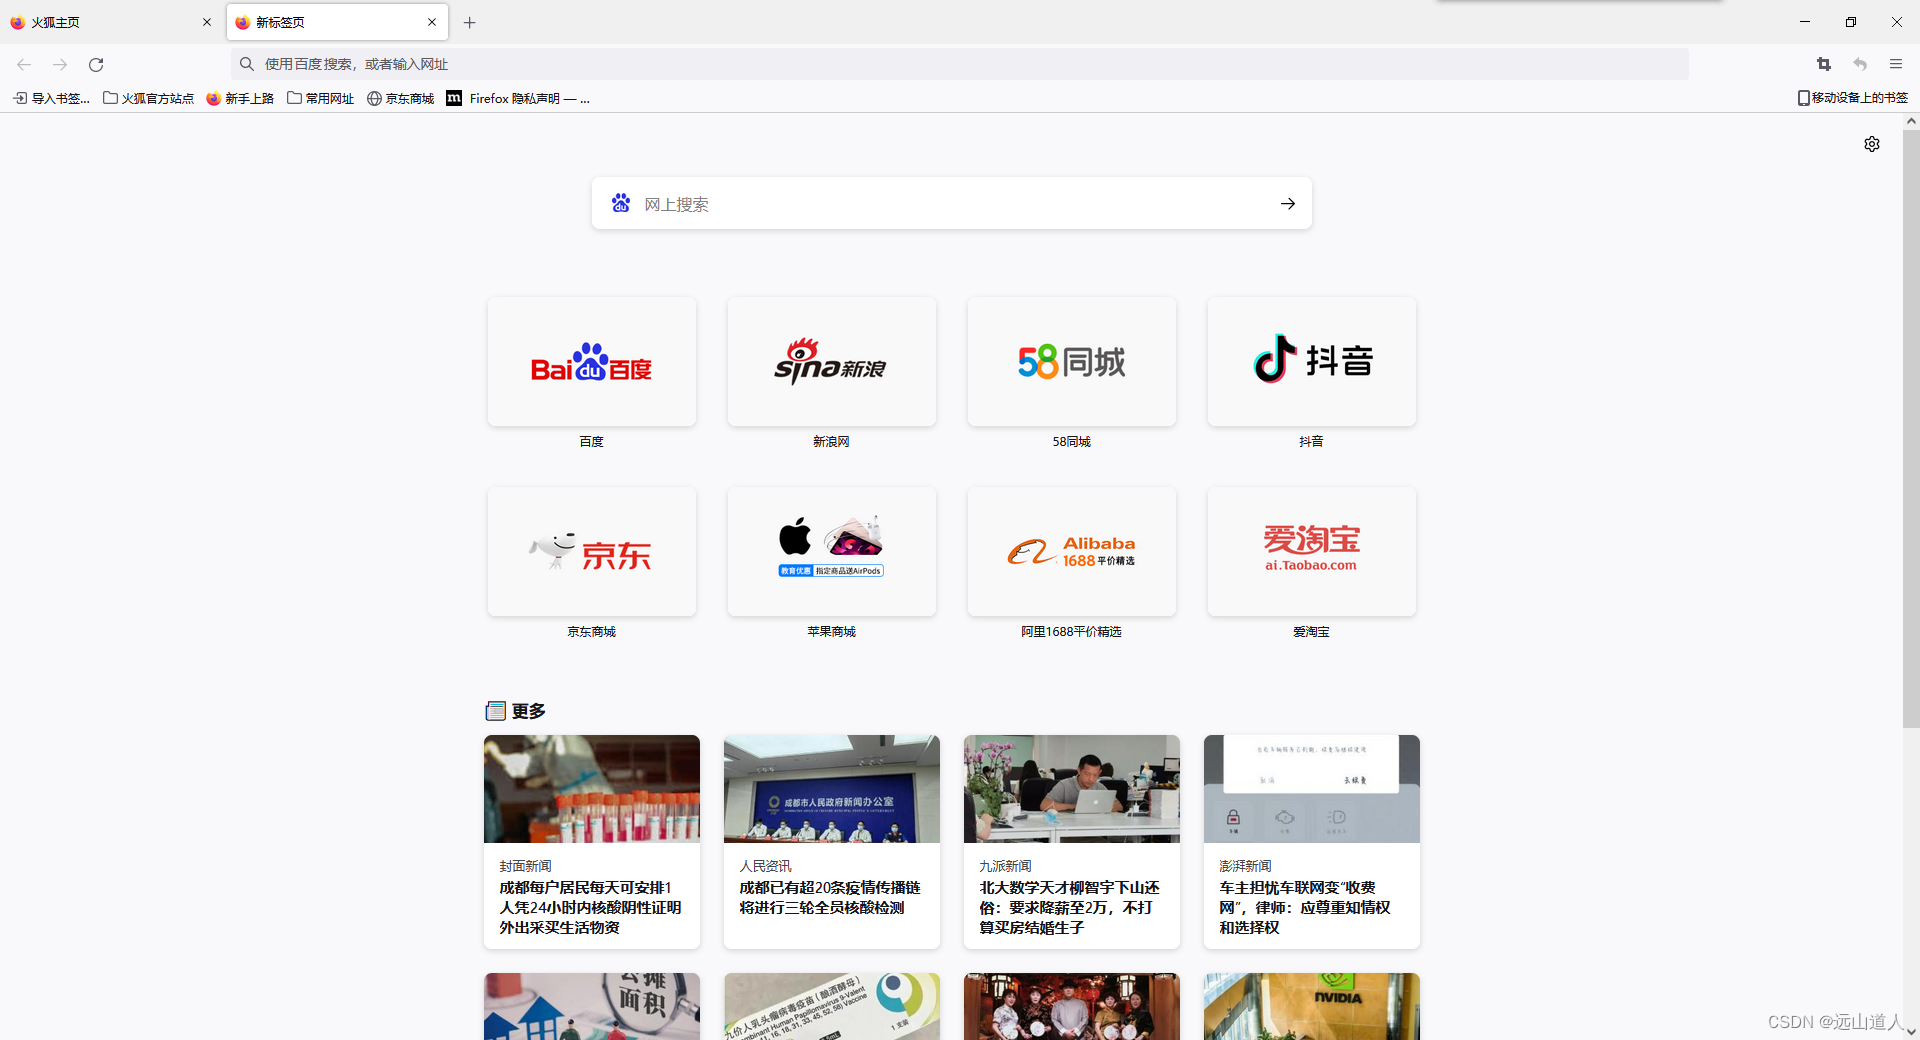Click the undo close tab arrow icon
This screenshot has width=1920, height=1040.
click(1860, 64)
